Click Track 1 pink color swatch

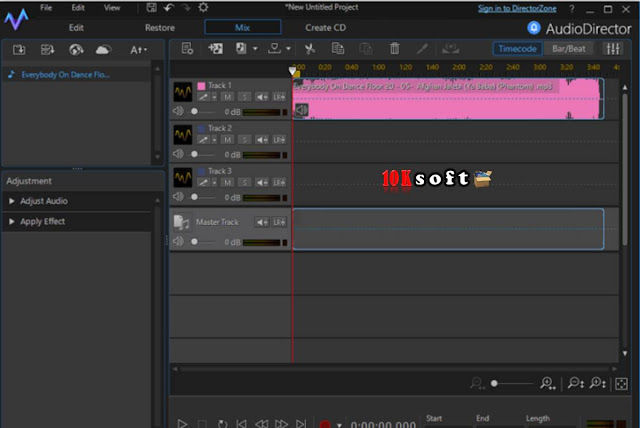[x=201, y=86]
